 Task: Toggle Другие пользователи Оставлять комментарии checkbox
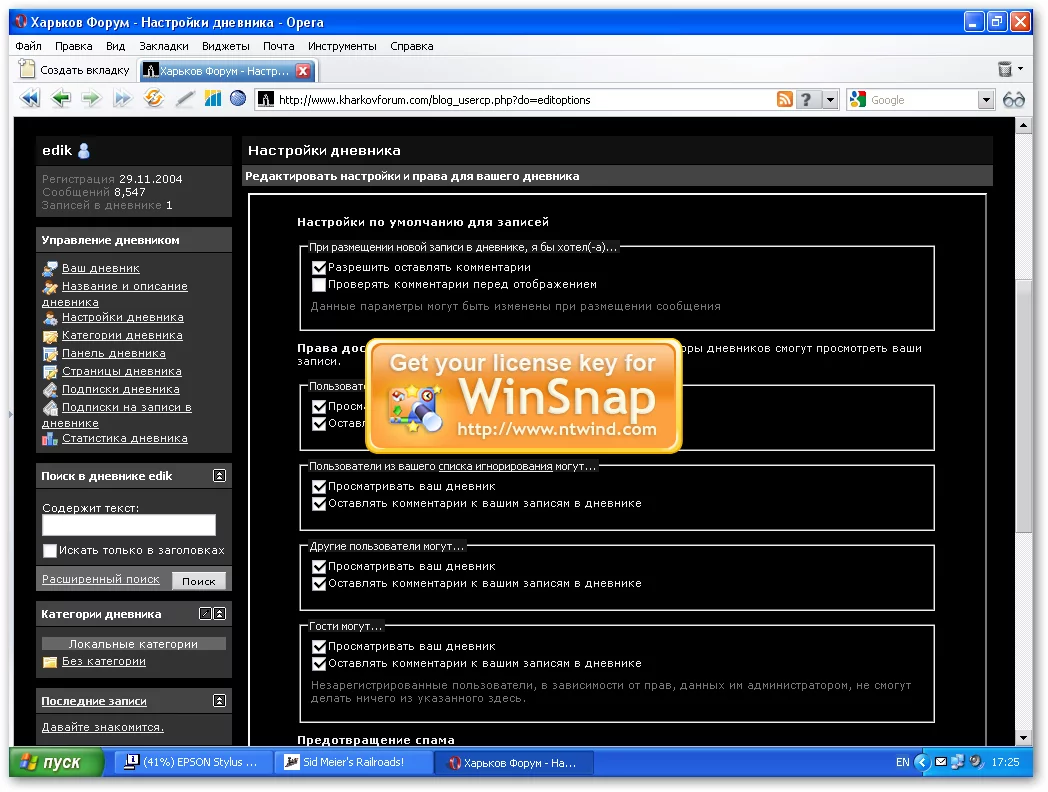(319, 583)
